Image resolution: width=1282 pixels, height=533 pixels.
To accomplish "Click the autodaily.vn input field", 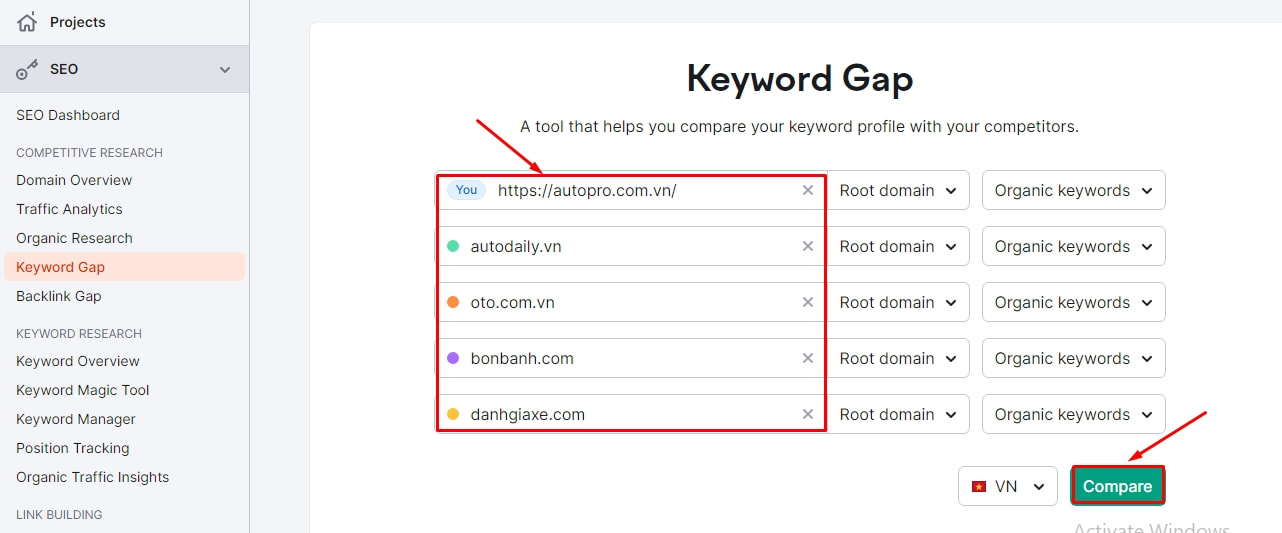I will (630, 246).
